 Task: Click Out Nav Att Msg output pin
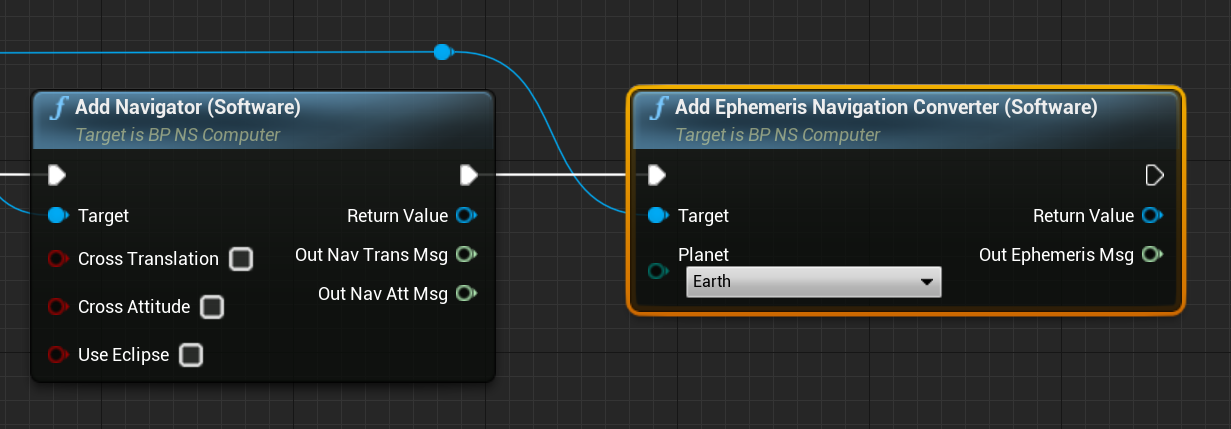465,294
